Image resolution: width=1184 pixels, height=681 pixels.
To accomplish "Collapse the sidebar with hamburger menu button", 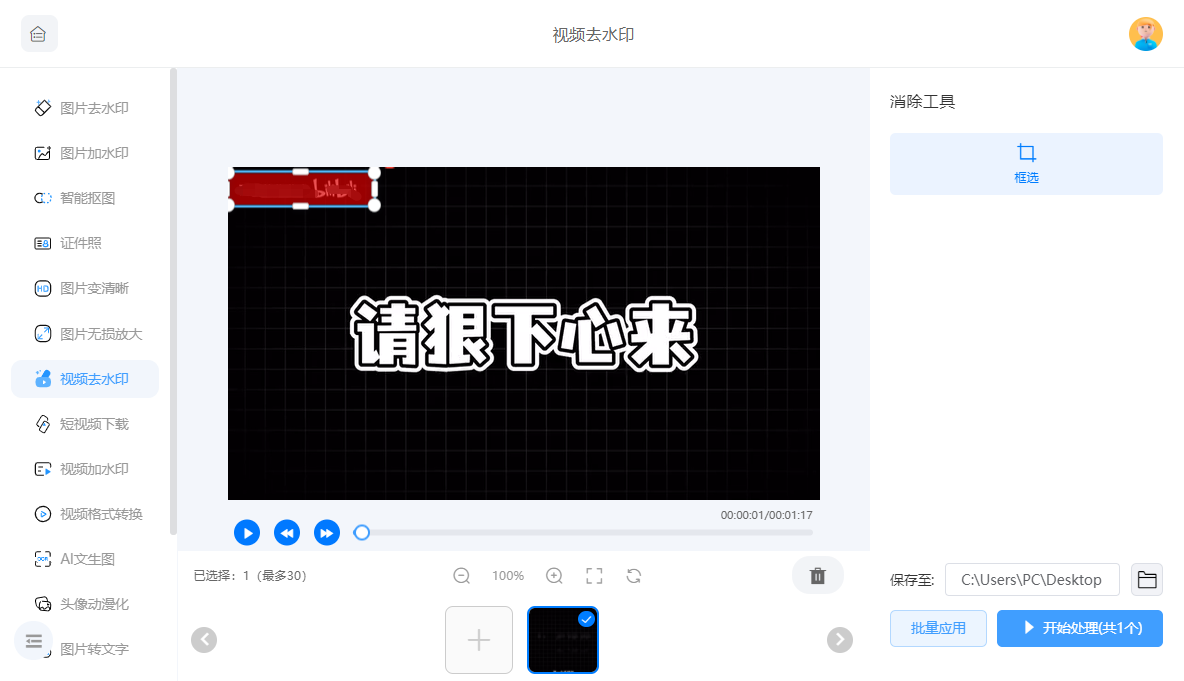I will (x=34, y=641).
